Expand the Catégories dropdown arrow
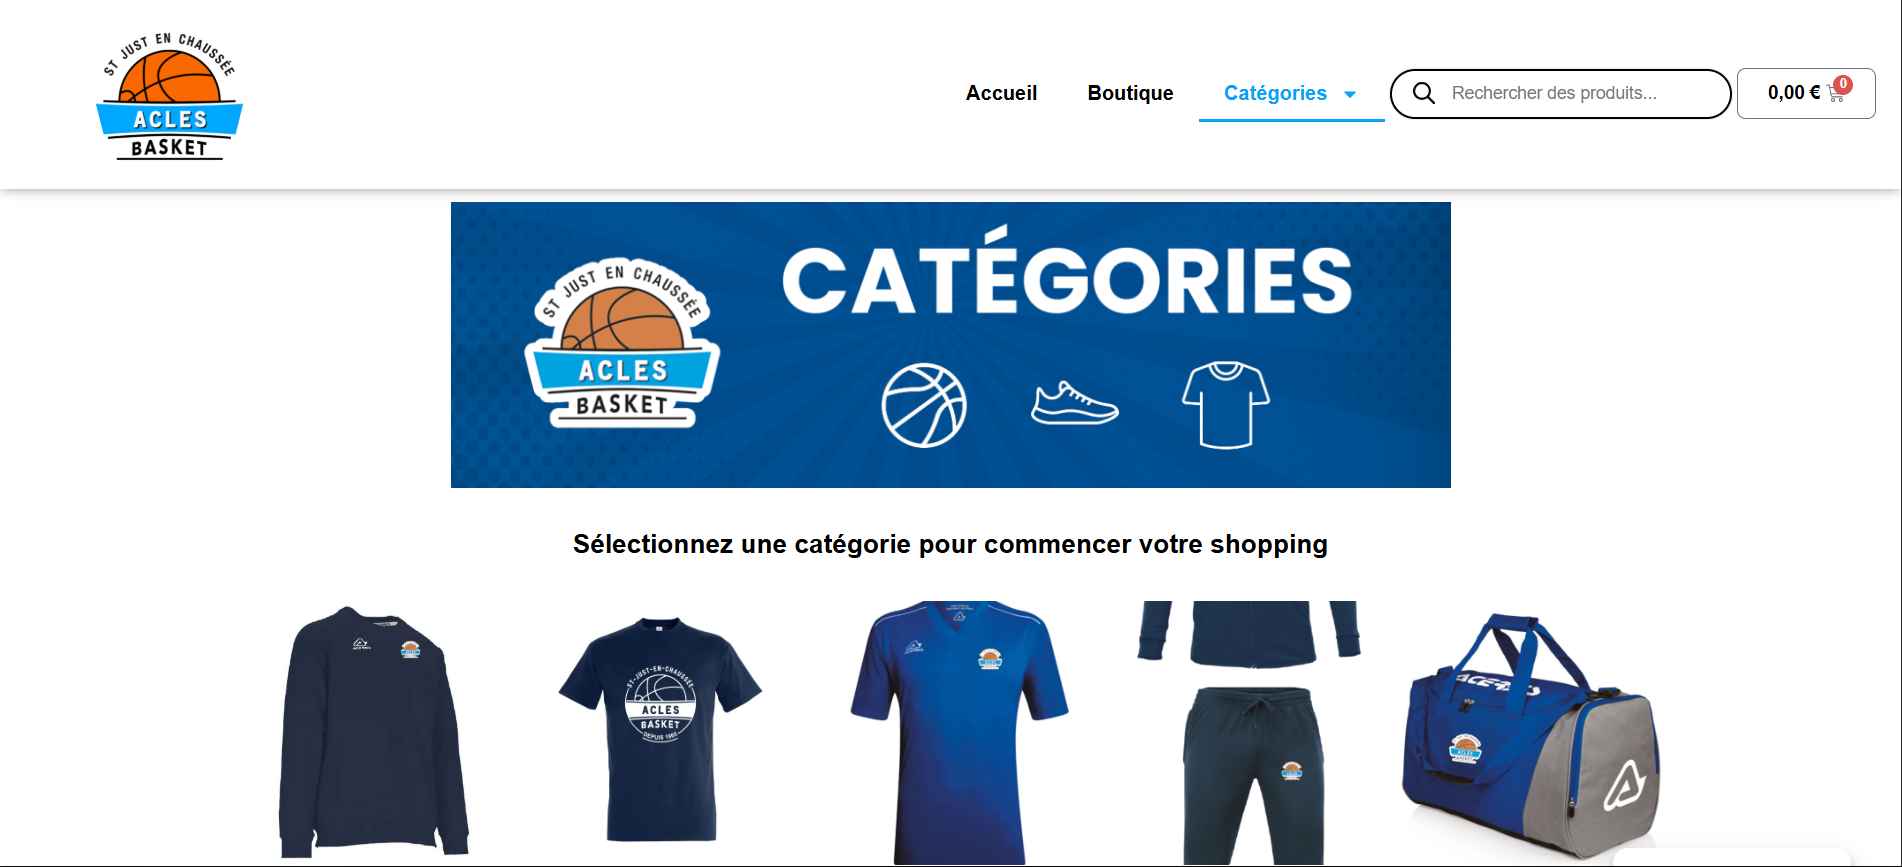This screenshot has height=867, width=1902. pyautogui.click(x=1350, y=94)
